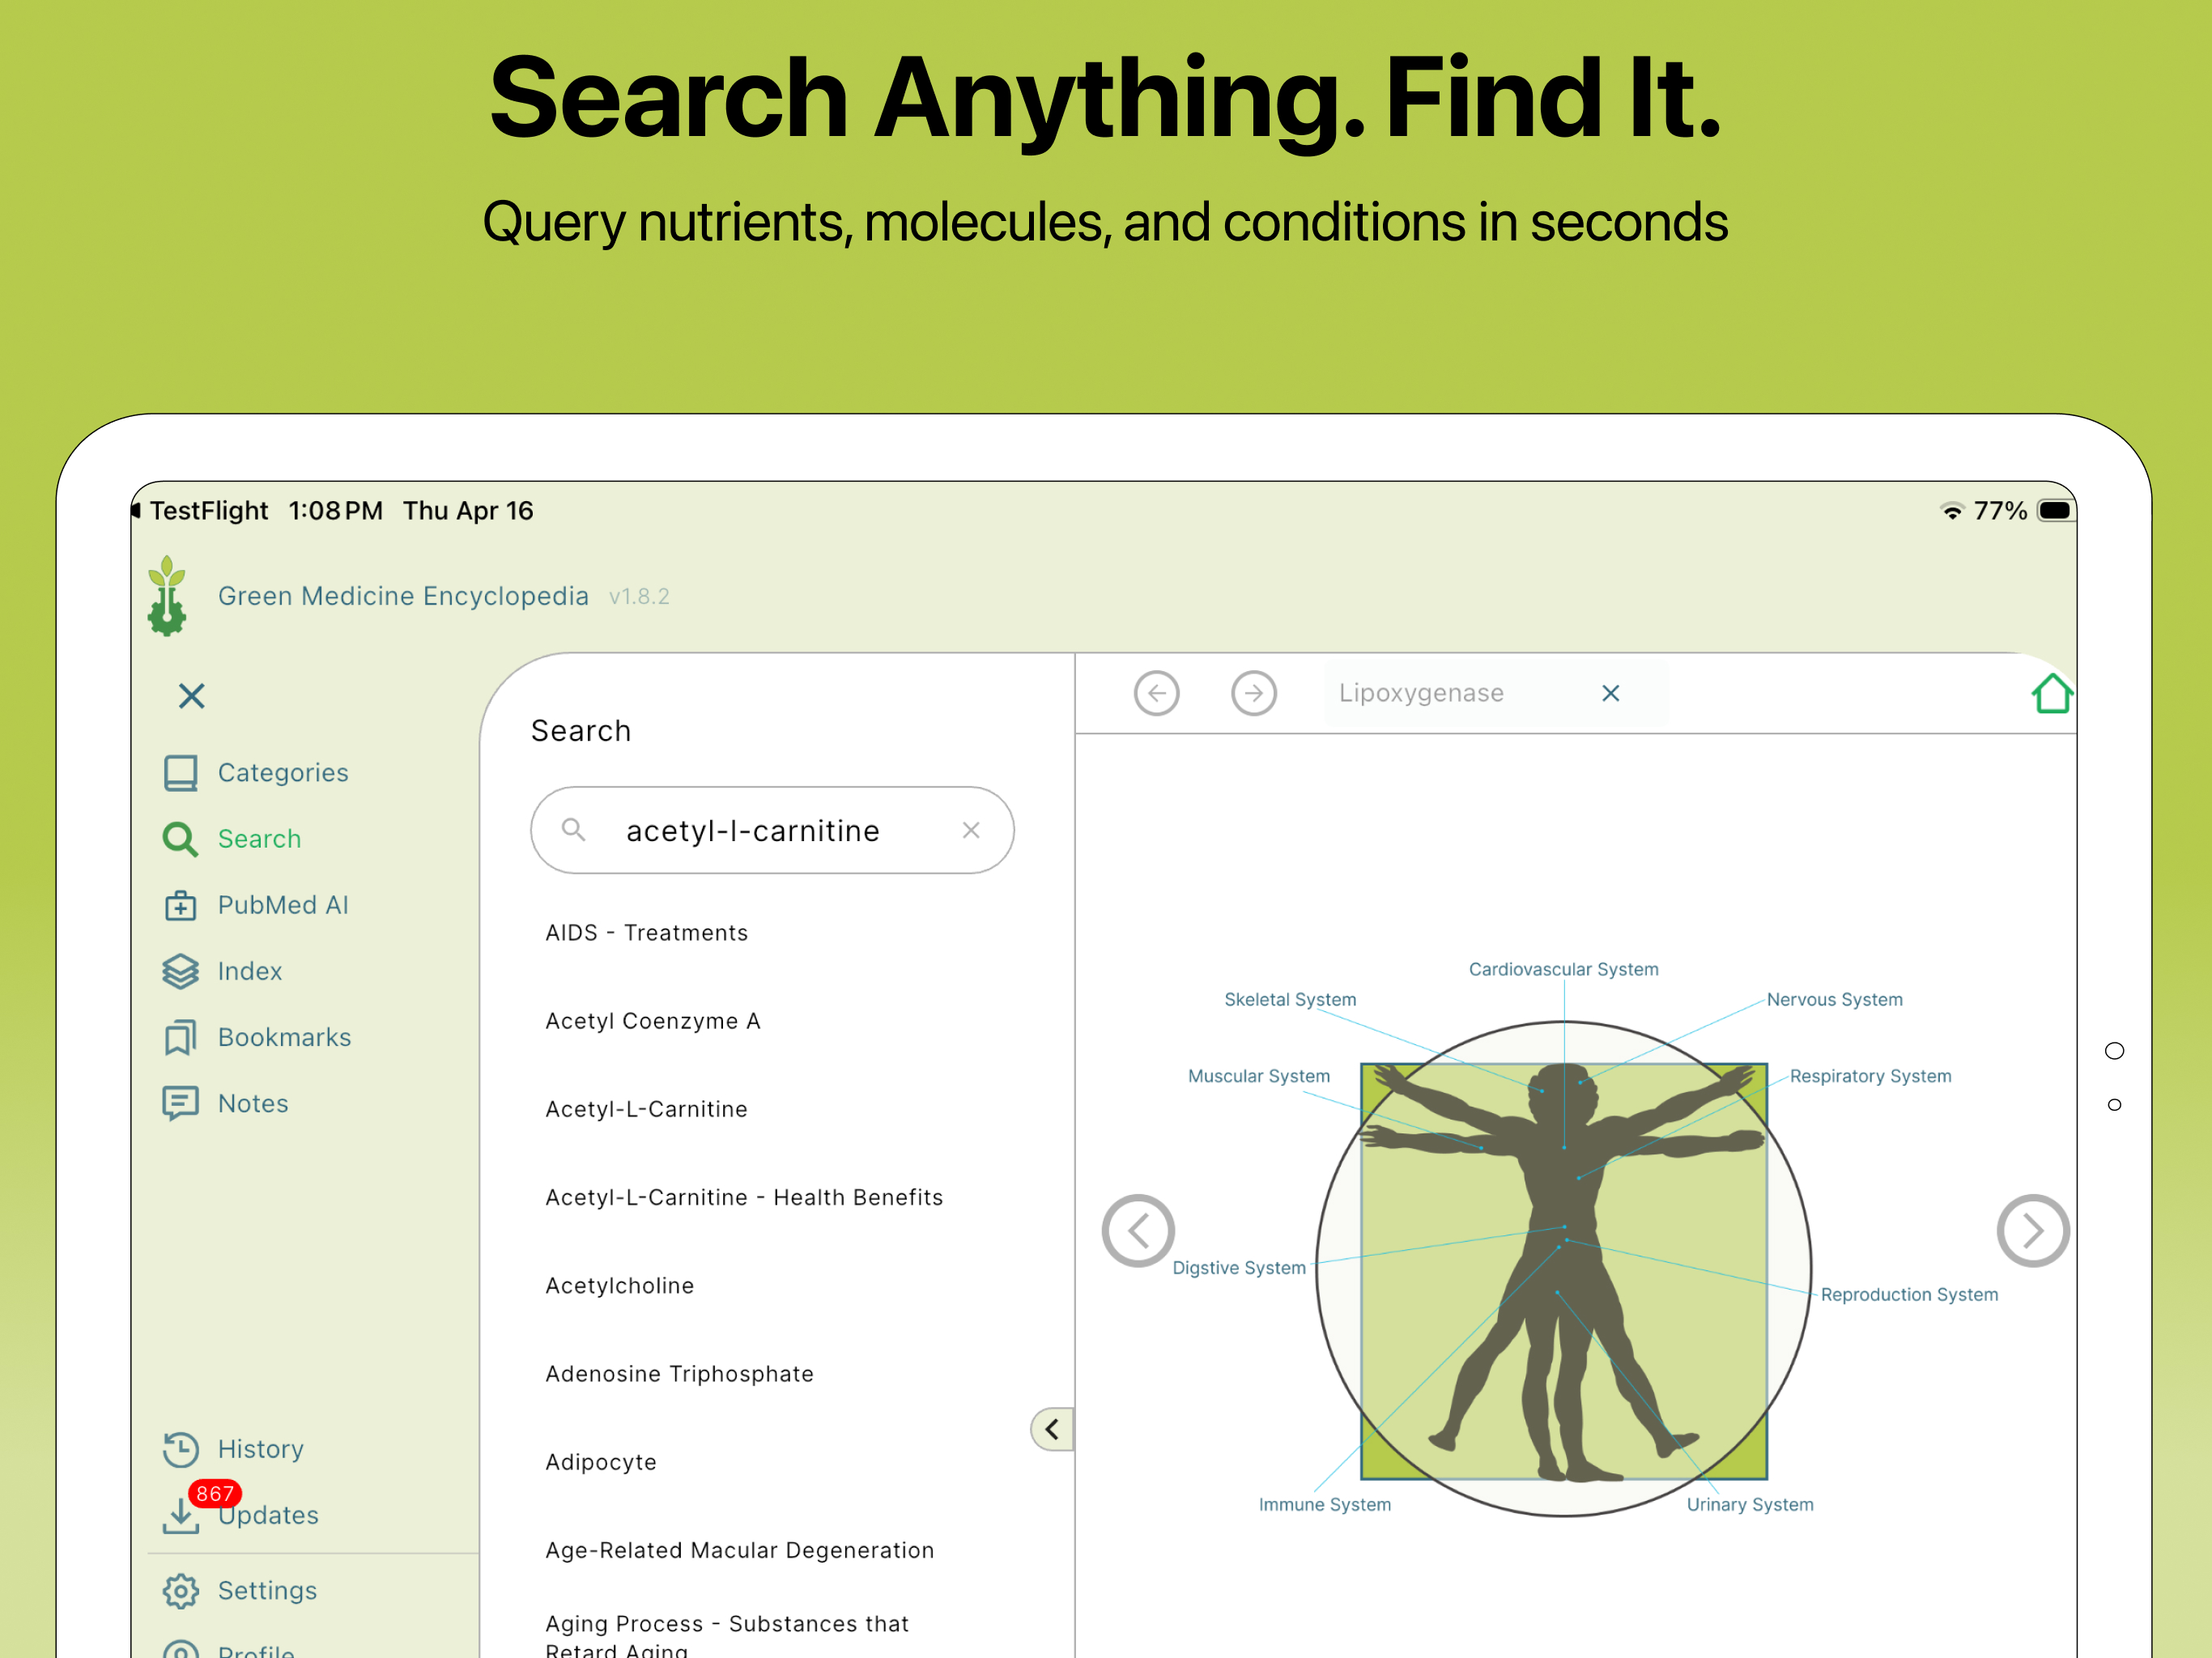2212x1658 pixels.
Task: Select Muscular System label
Action: pos(1258,1076)
